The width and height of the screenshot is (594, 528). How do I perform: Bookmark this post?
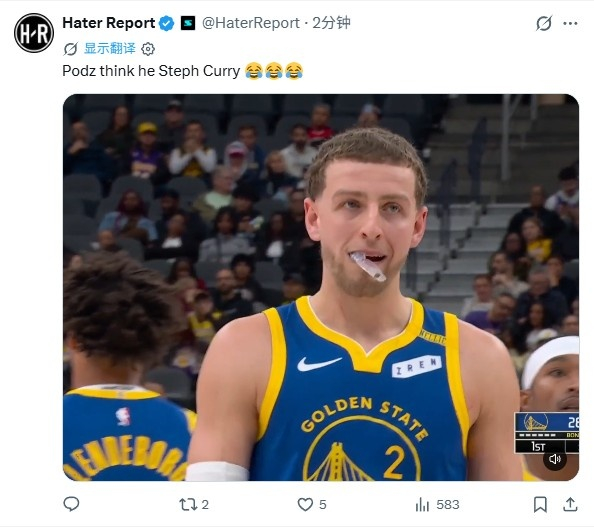coord(540,505)
